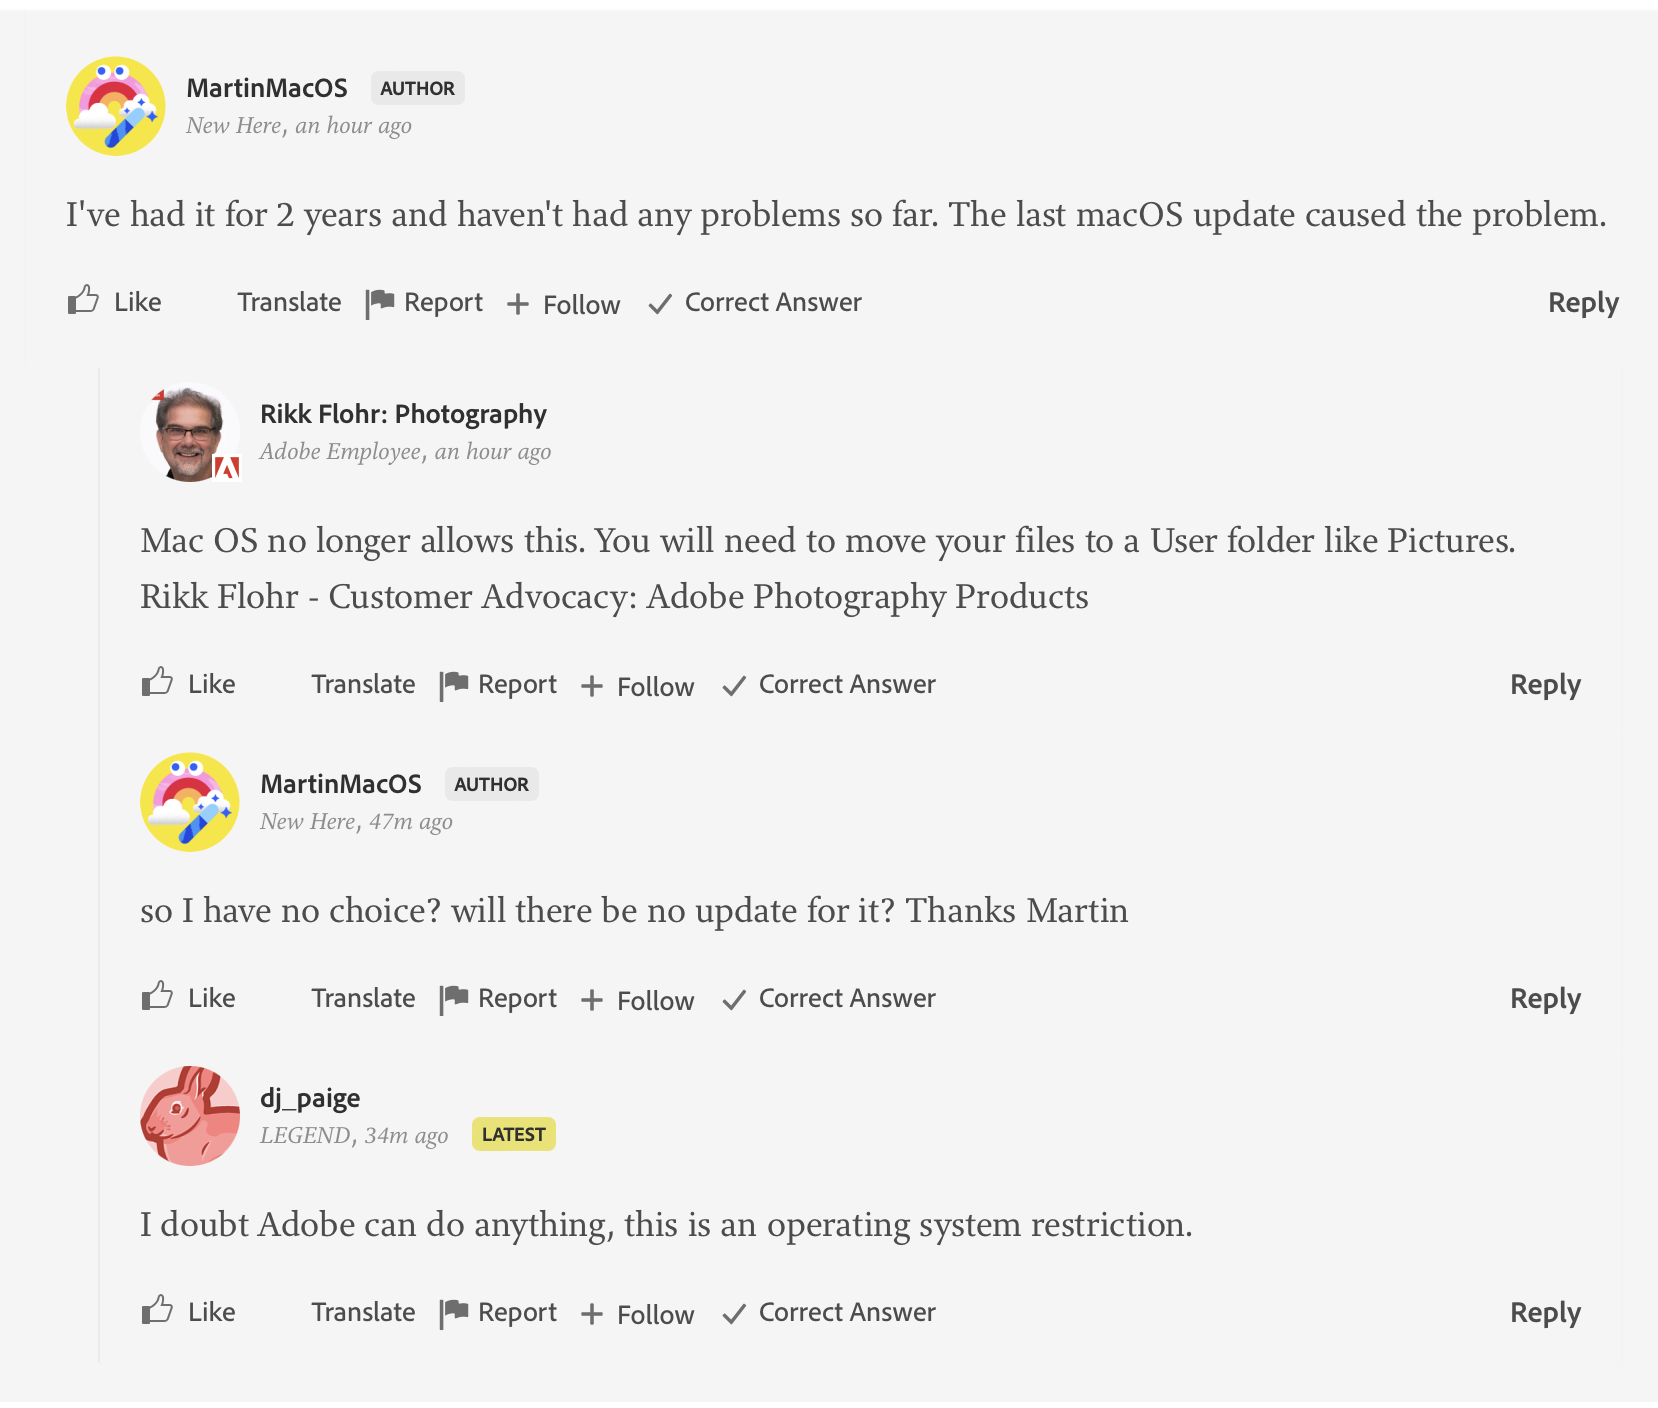This screenshot has width=1658, height=1408.
Task: Reply to dj_paige's latest comment
Action: (1544, 1313)
